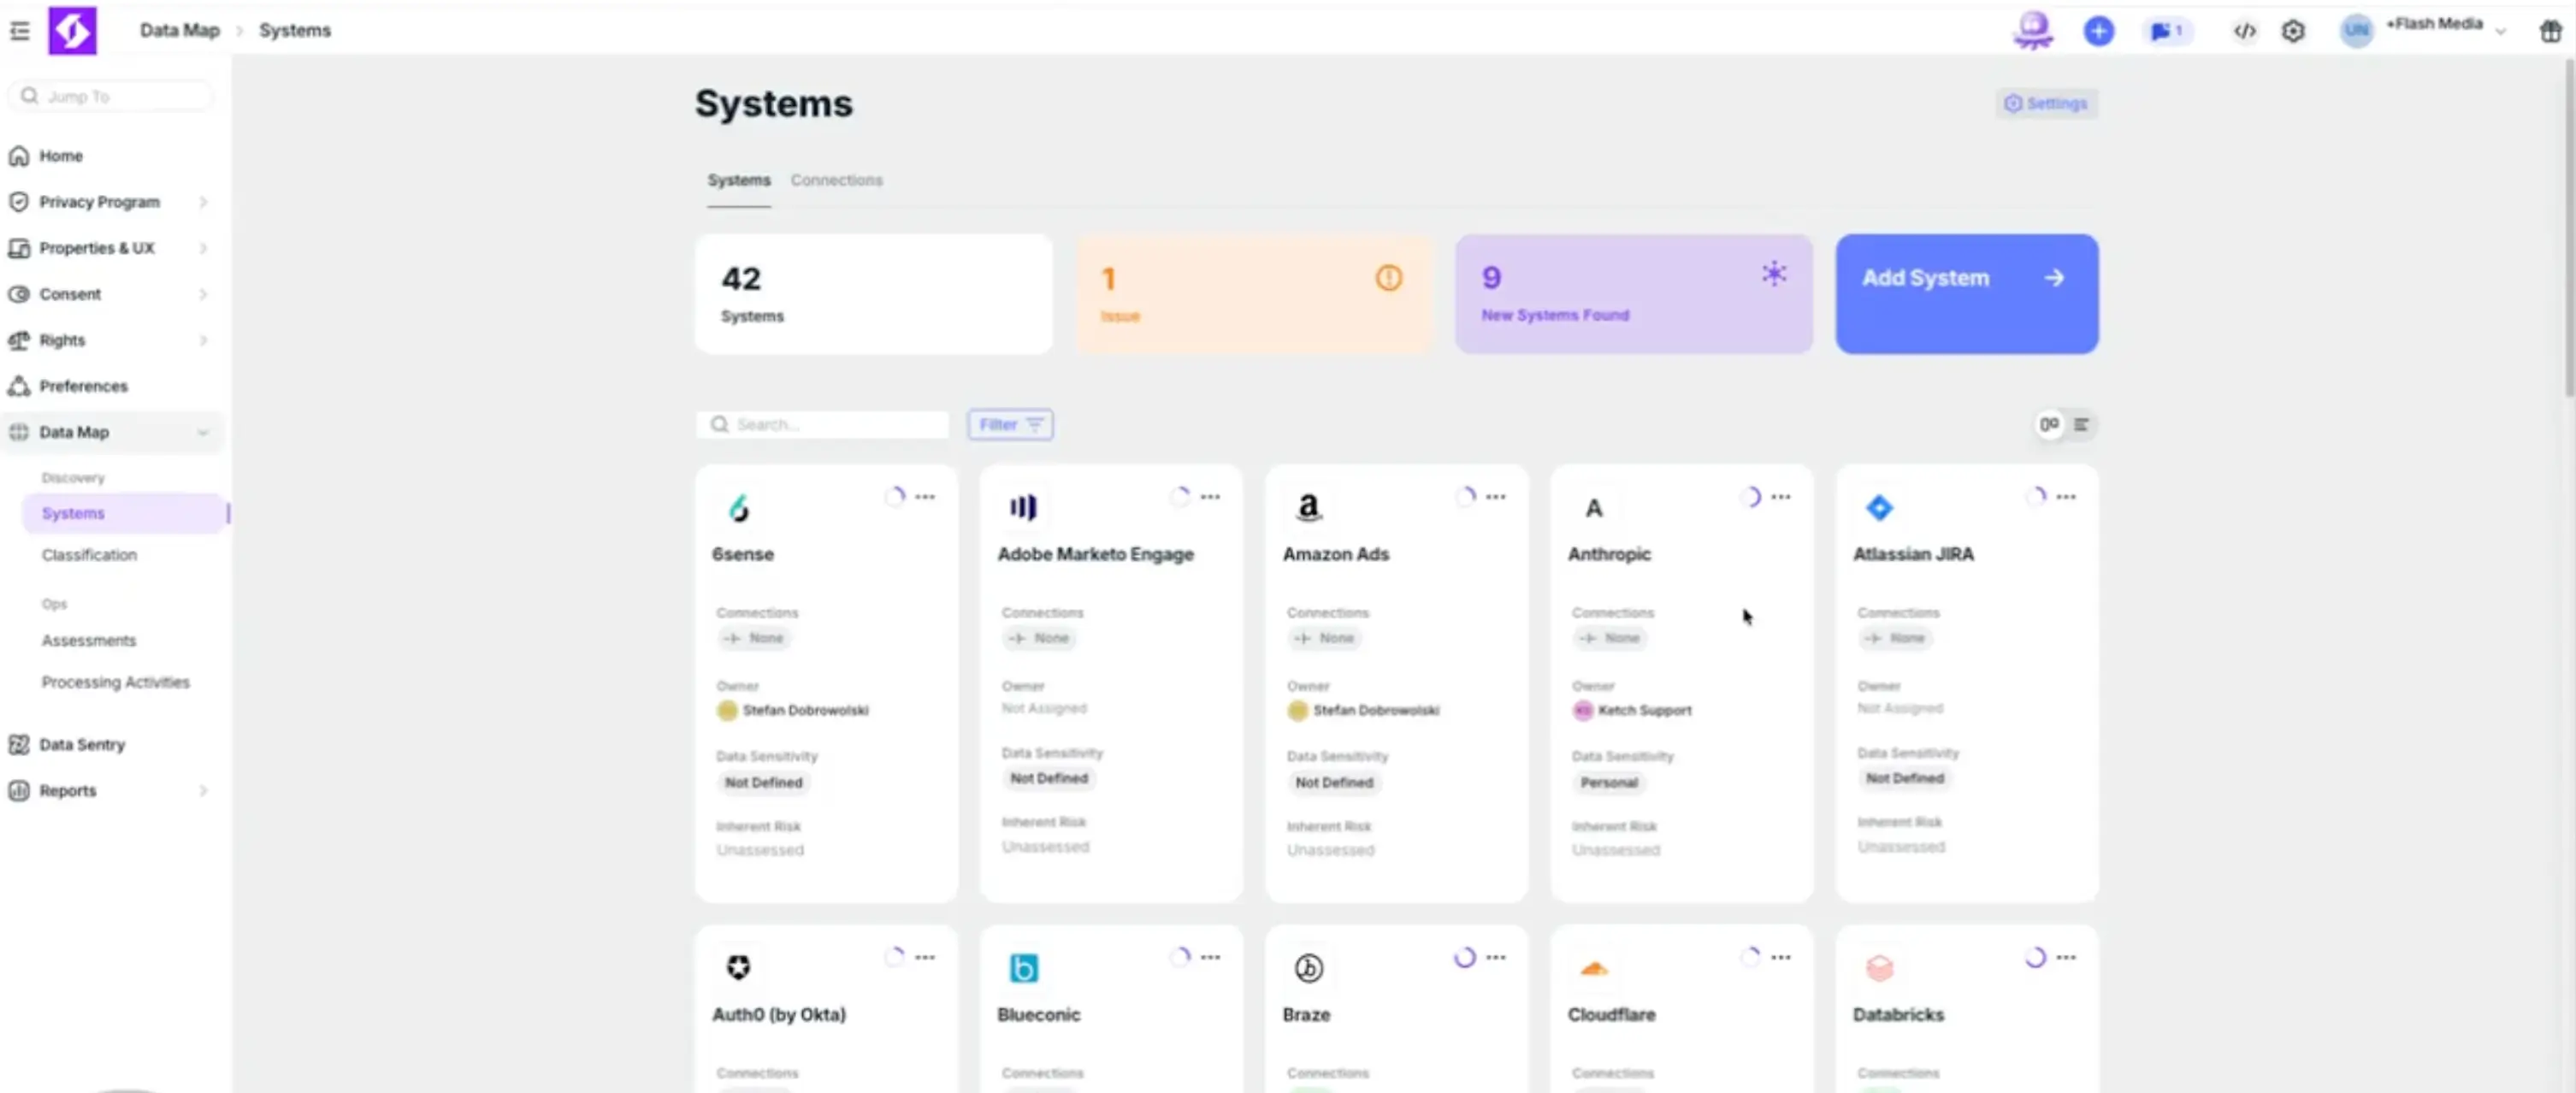
Task: Click the Add System button
Action: 1966,293
